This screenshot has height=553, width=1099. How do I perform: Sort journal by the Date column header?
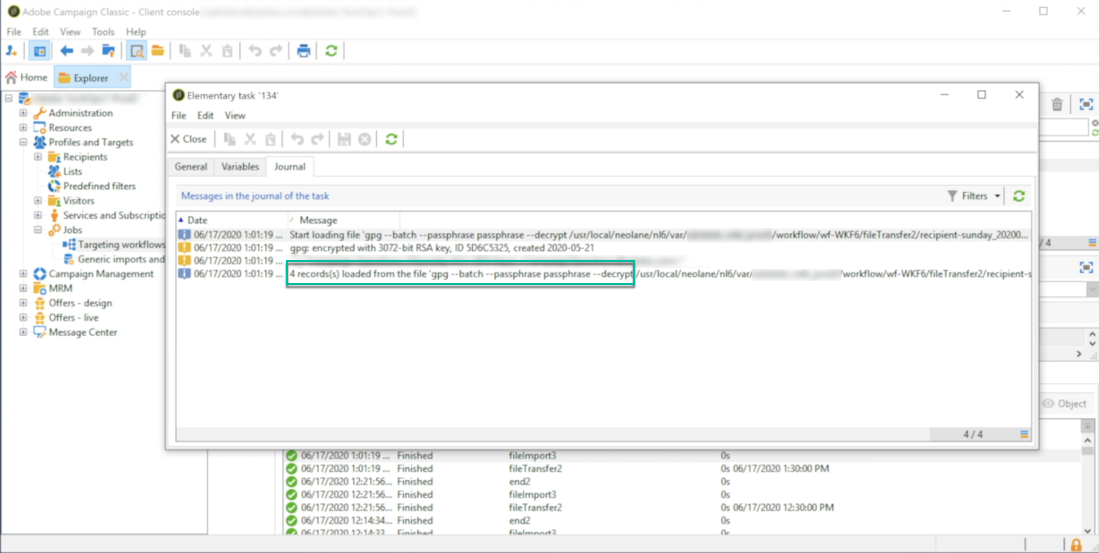click(x=231, y=220)
